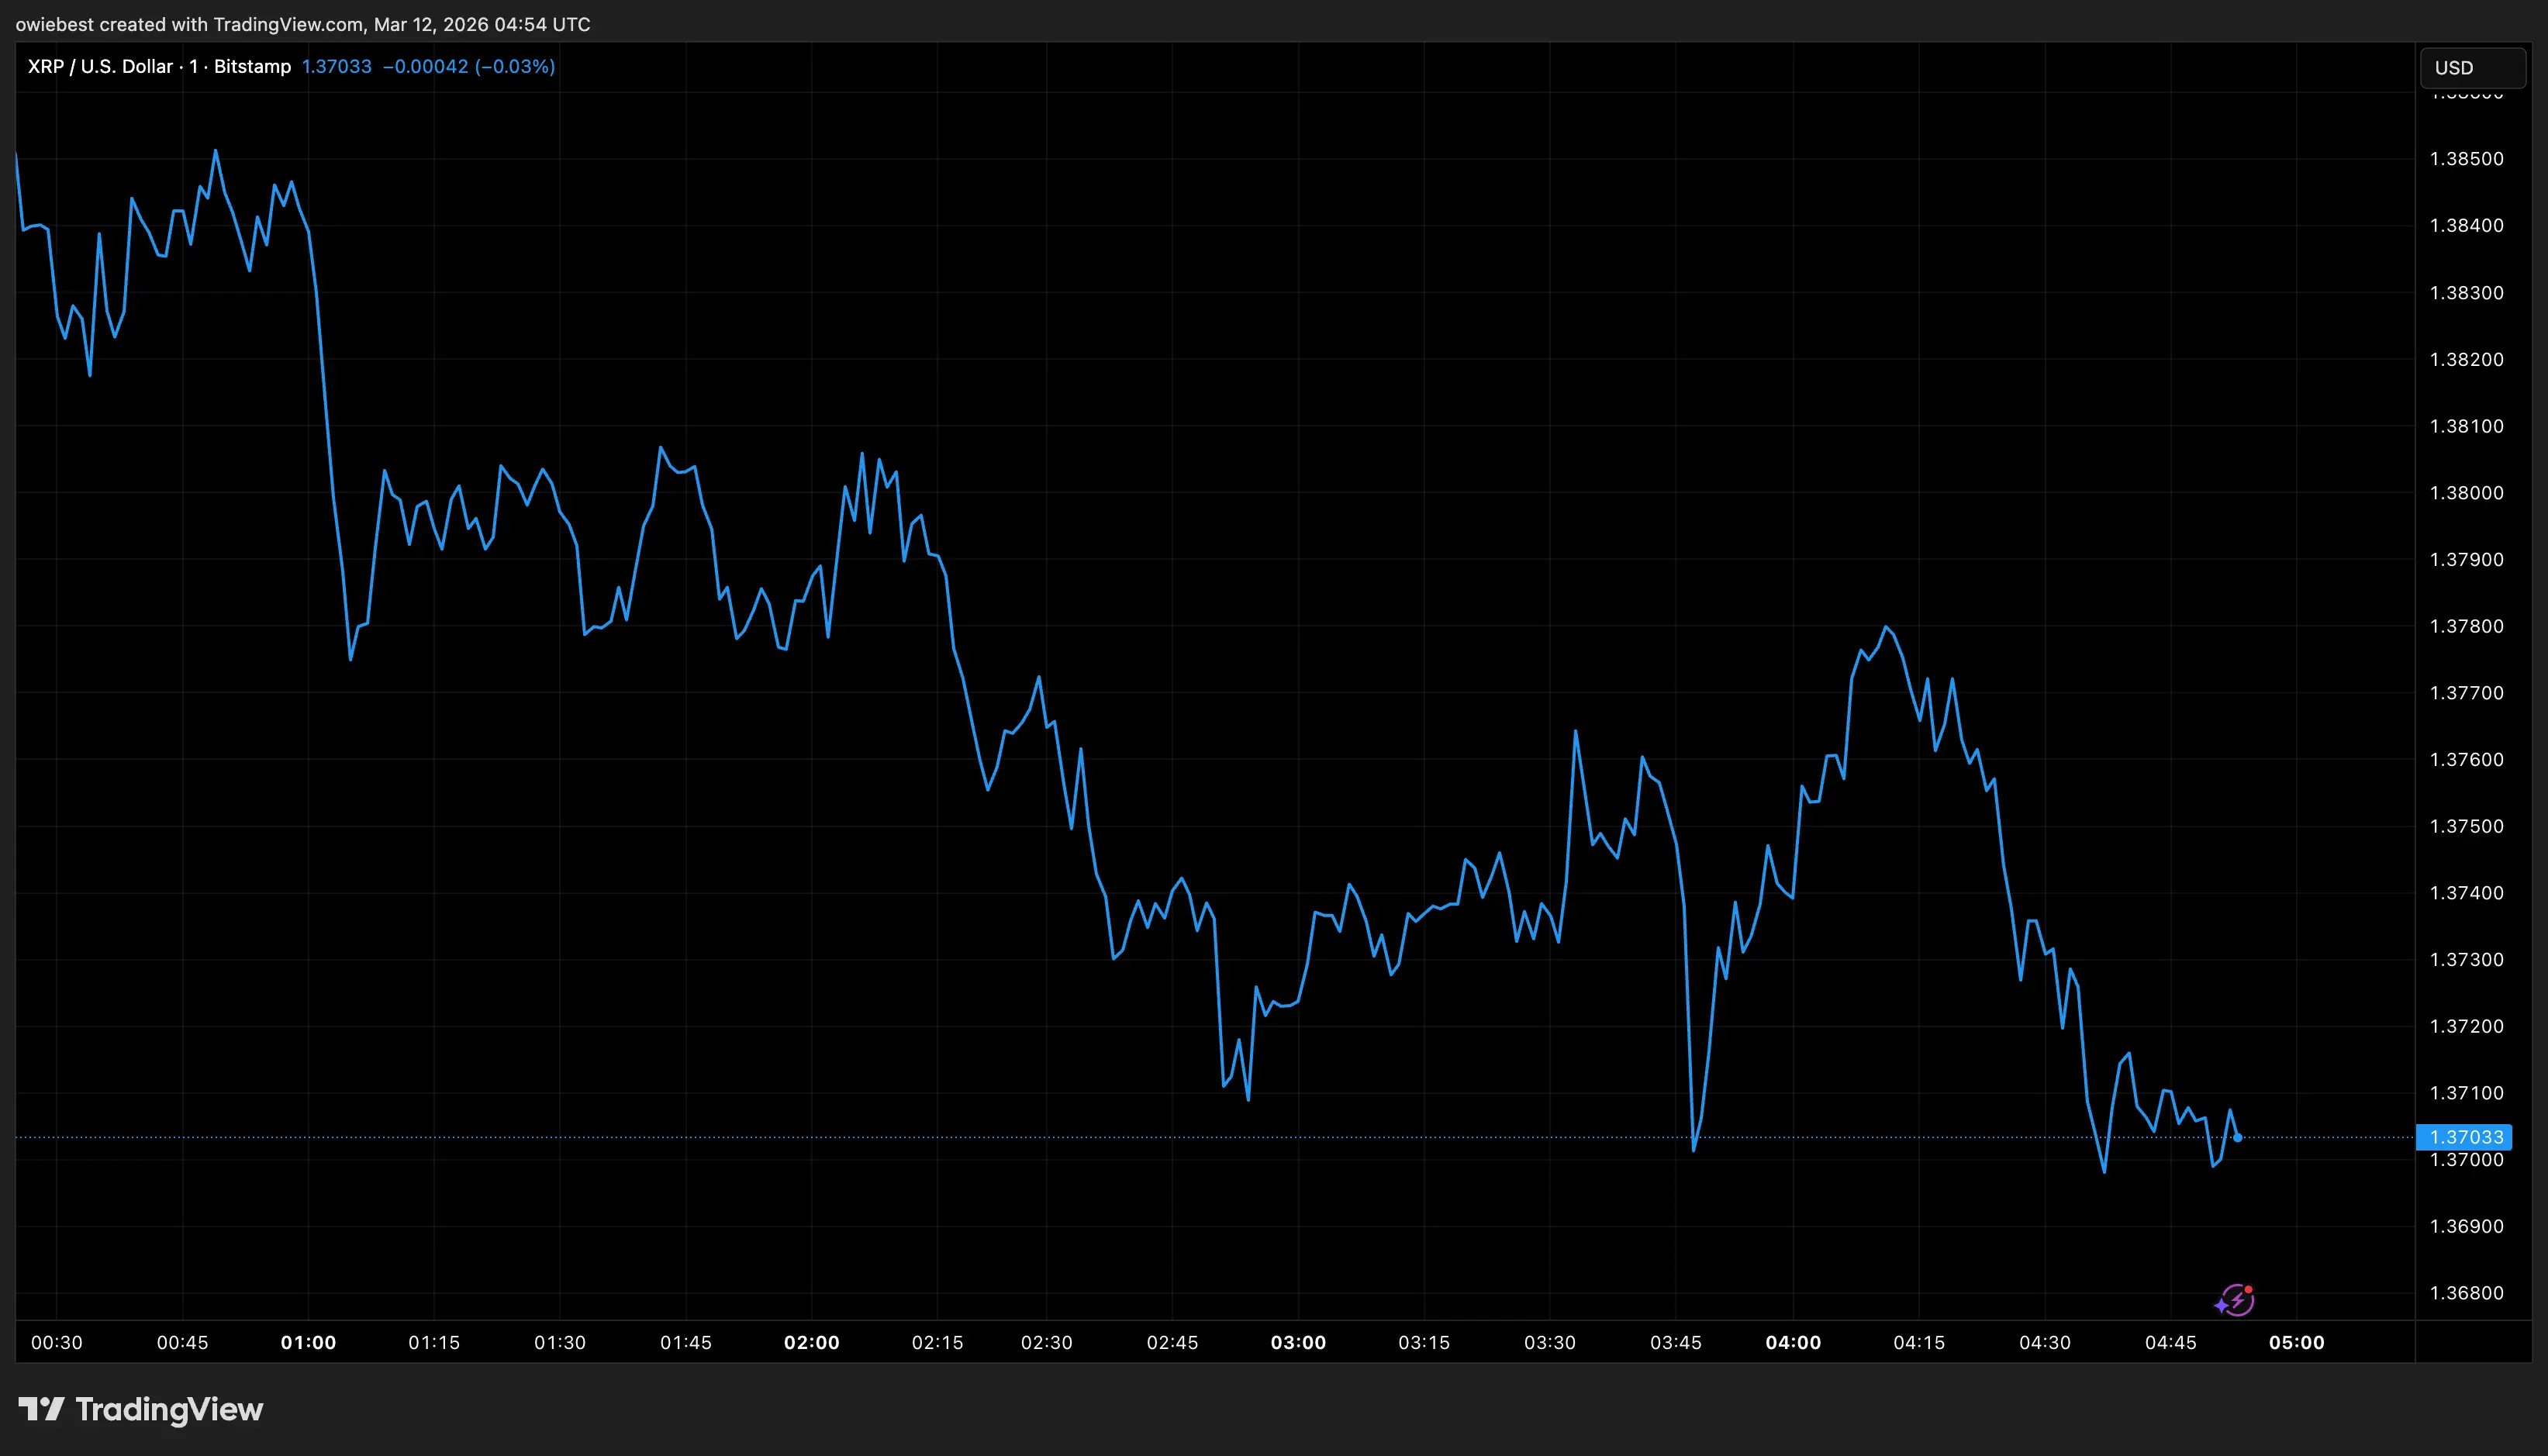Click the 1.38000 price scale label
This screenshot has width=2548, height=1456.
click(x=2466, y=493)
